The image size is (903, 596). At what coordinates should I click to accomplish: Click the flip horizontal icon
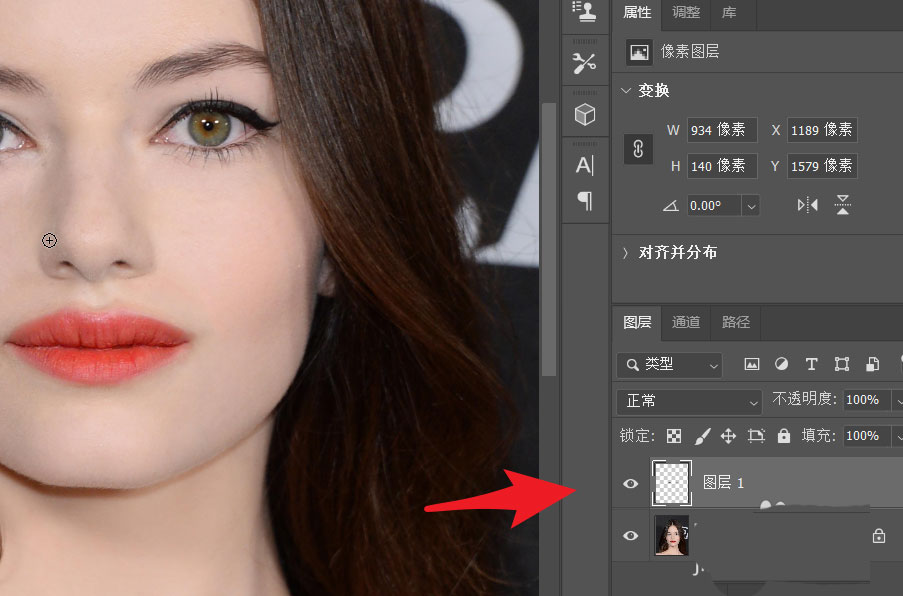coord(808,205)
